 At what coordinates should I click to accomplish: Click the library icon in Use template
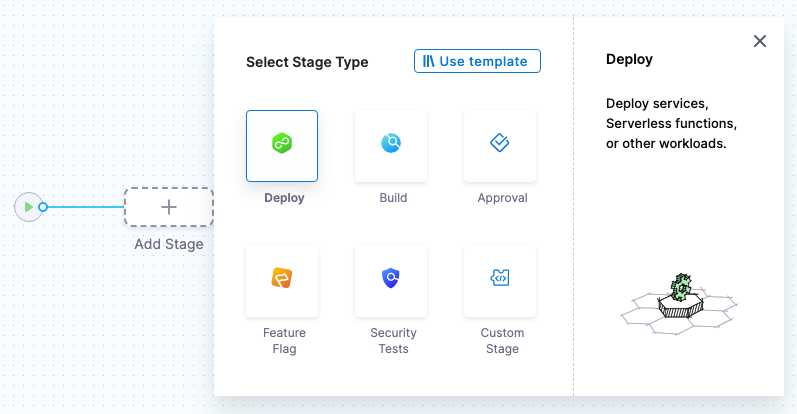pyautogui.click(x=428, y=61)
